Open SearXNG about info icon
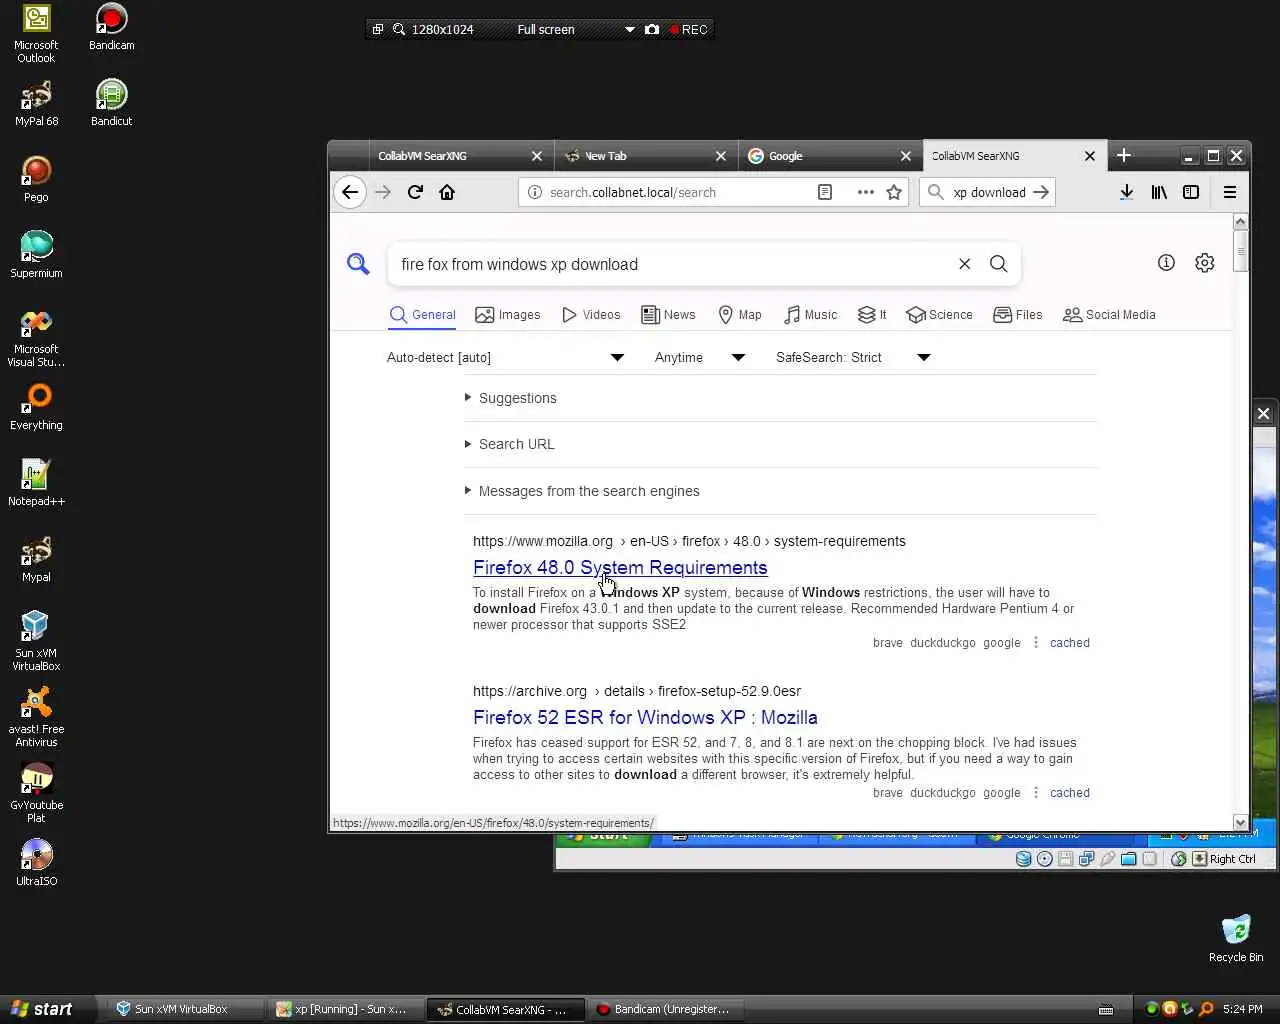 1166,263
